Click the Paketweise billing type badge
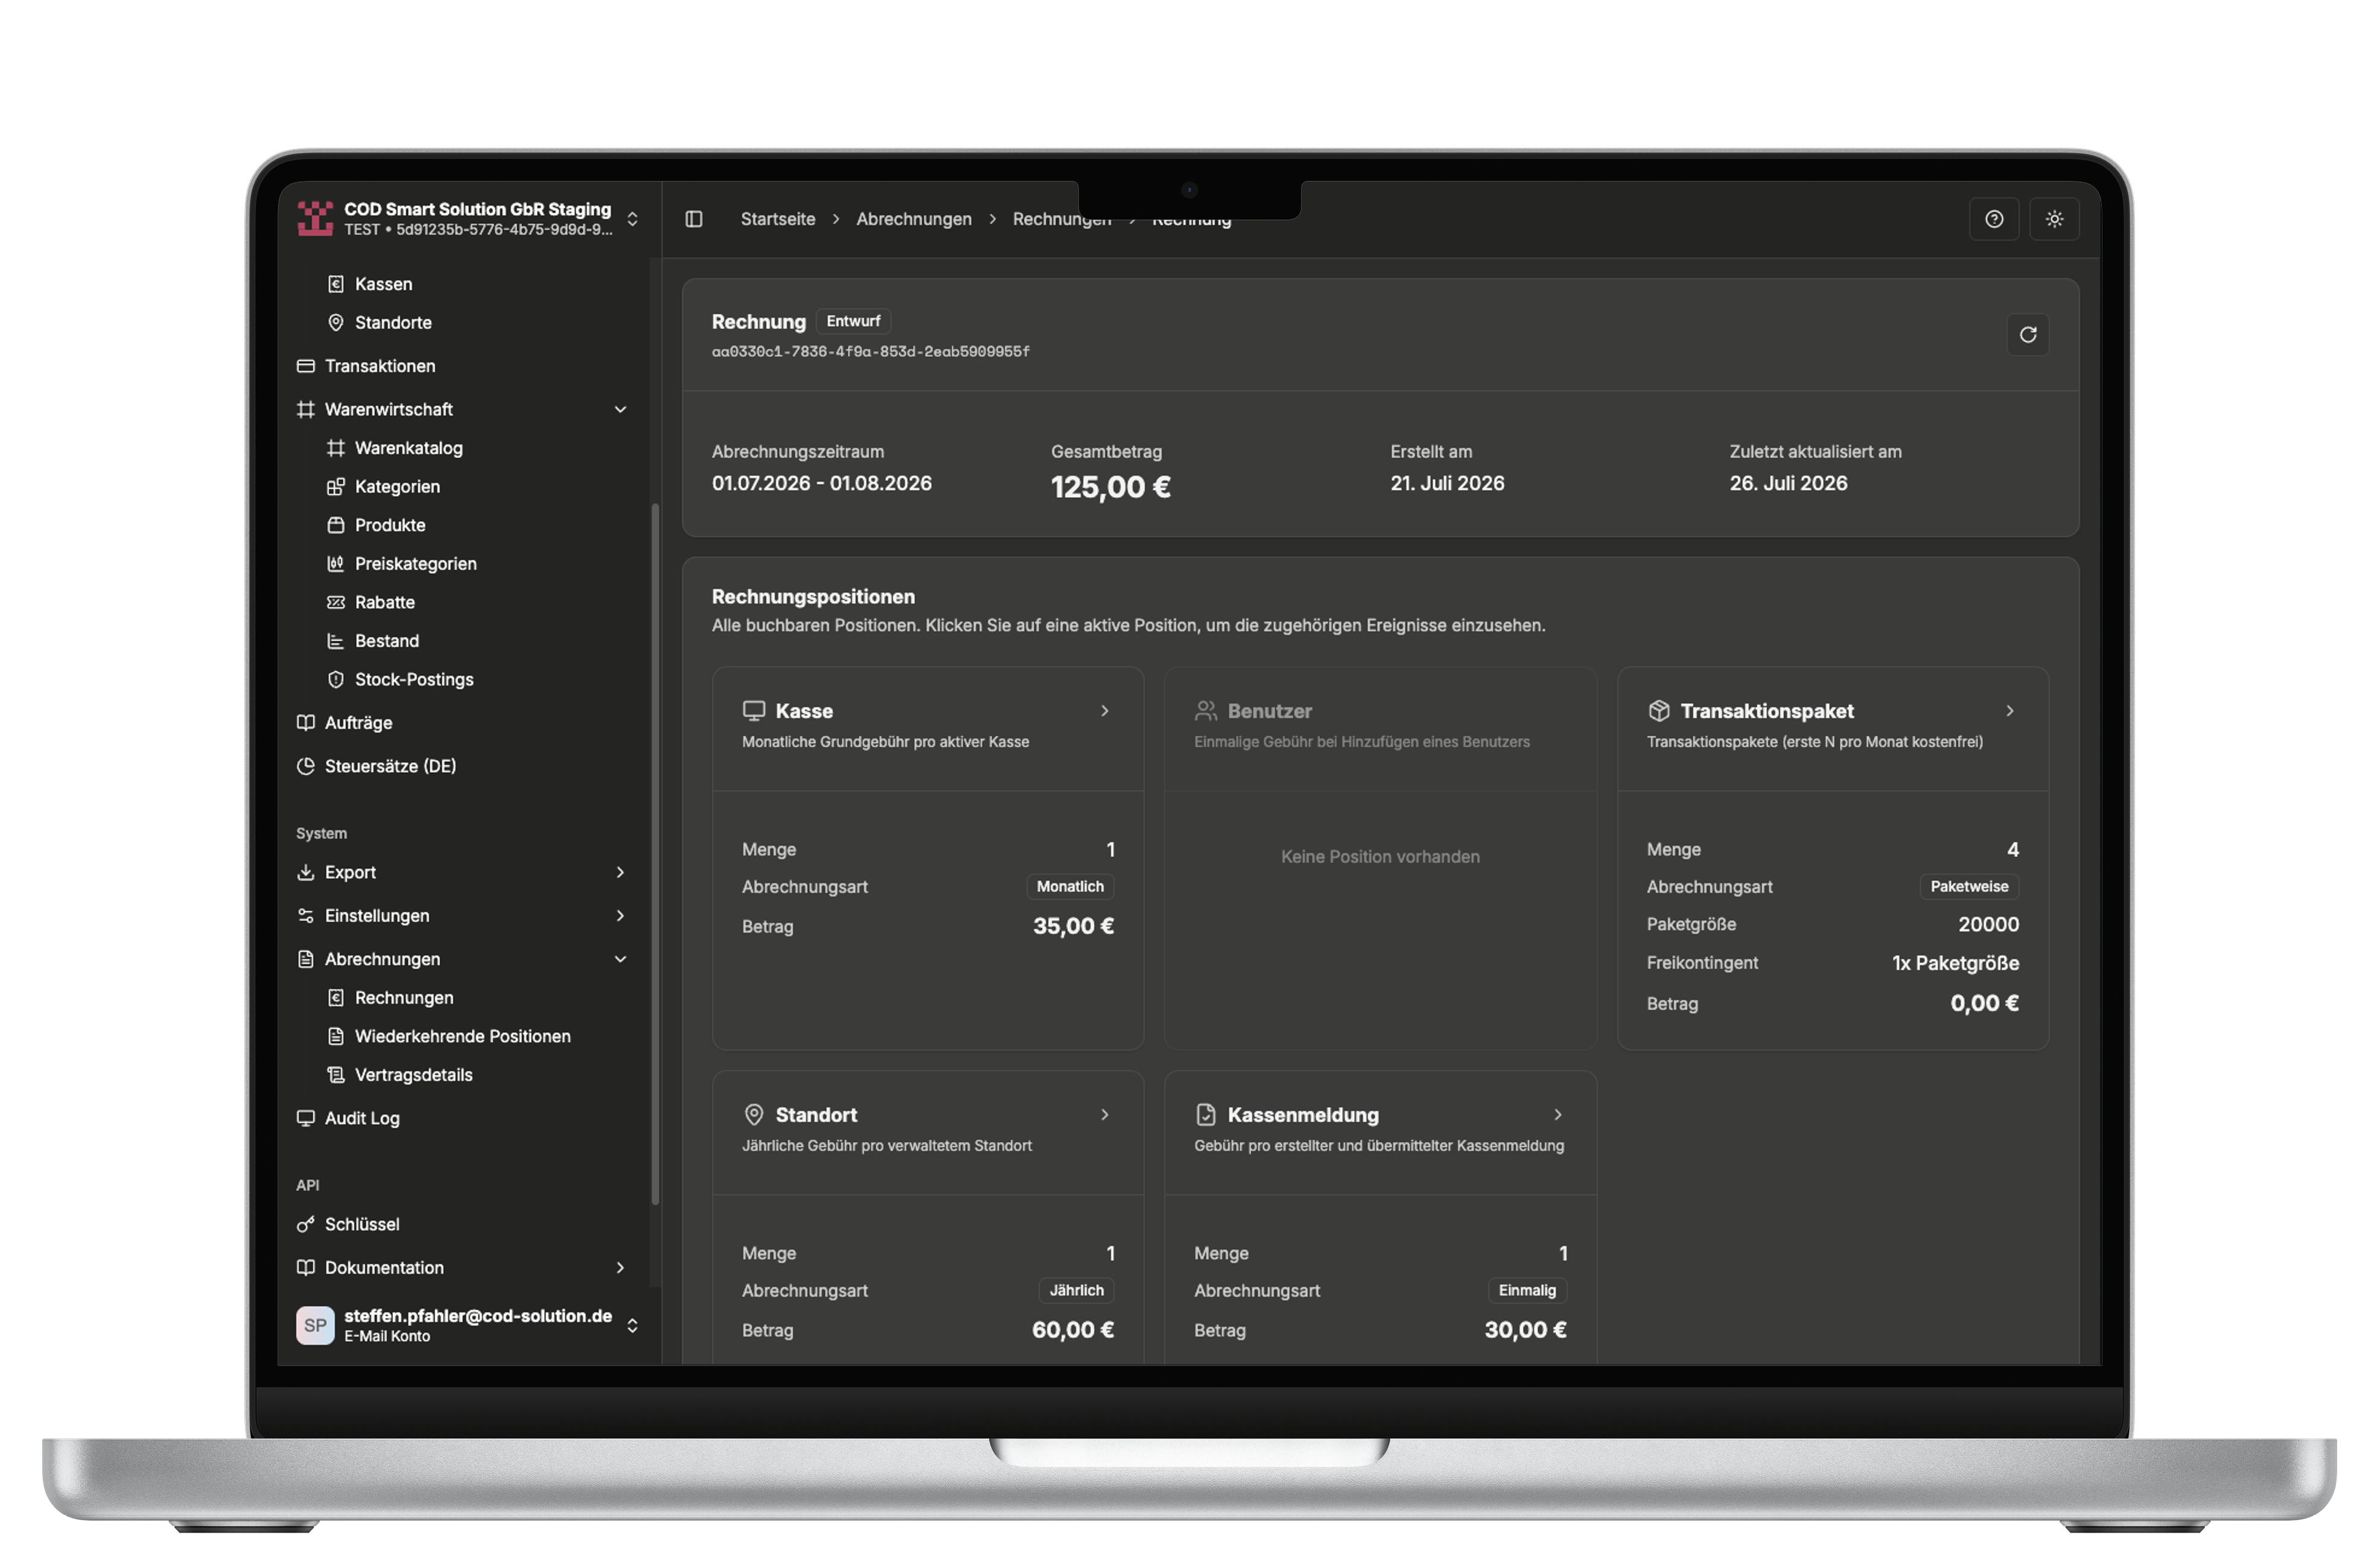2380x1547 pixels. [1969, 887]
